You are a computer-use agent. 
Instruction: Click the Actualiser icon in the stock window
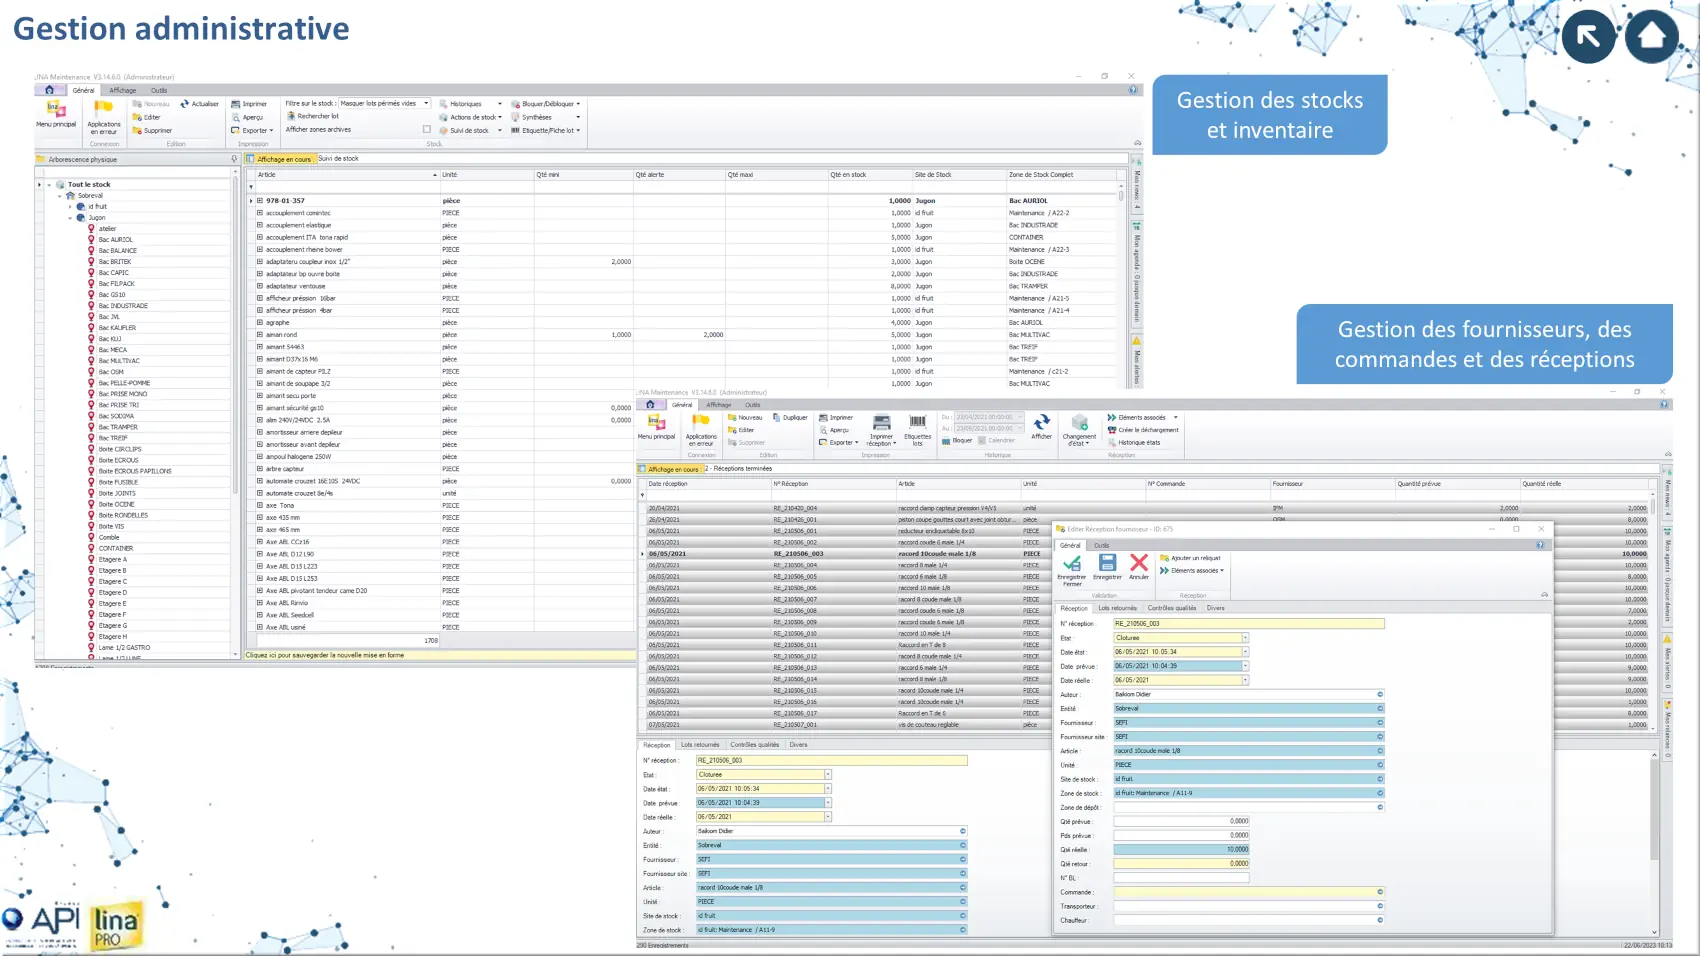point(185,104)
